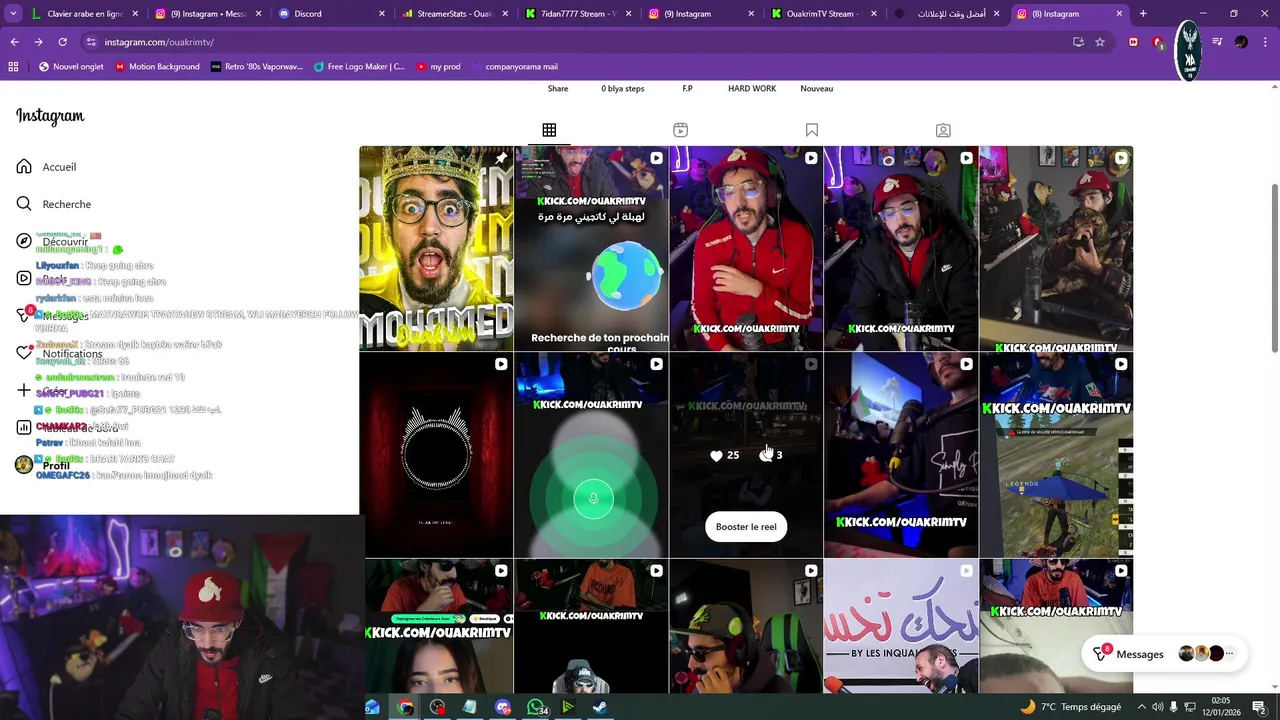
Task: Click the Reels icon in the sidebar
Action: pos(24,278)
